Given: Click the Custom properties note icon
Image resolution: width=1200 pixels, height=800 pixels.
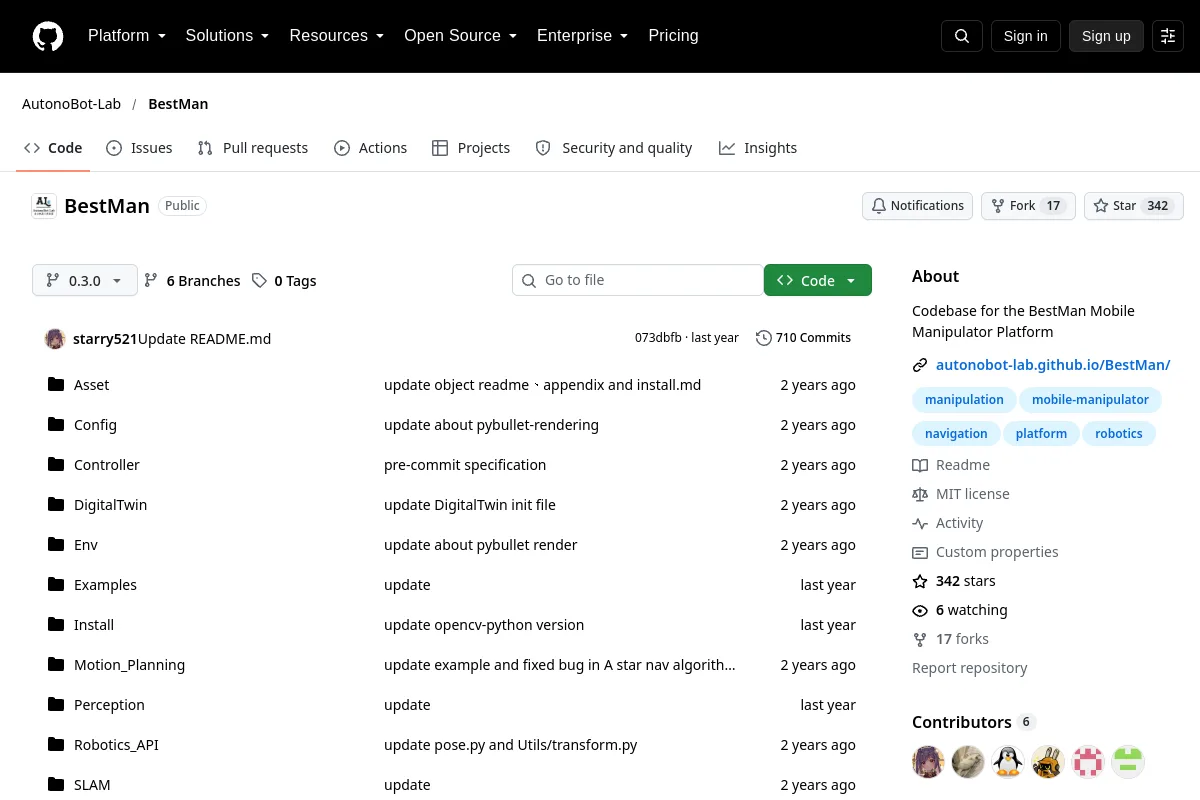Looking at the screenshot, I should (920, 552).
